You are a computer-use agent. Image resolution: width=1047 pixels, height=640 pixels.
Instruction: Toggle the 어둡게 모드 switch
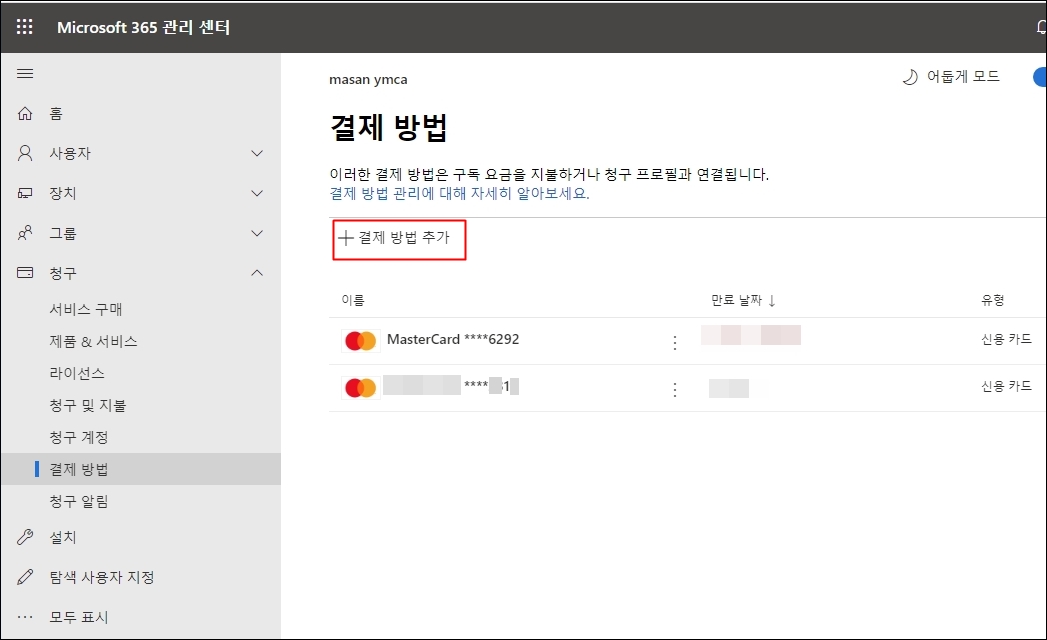pyautogui.click(x=1040, y=77)
